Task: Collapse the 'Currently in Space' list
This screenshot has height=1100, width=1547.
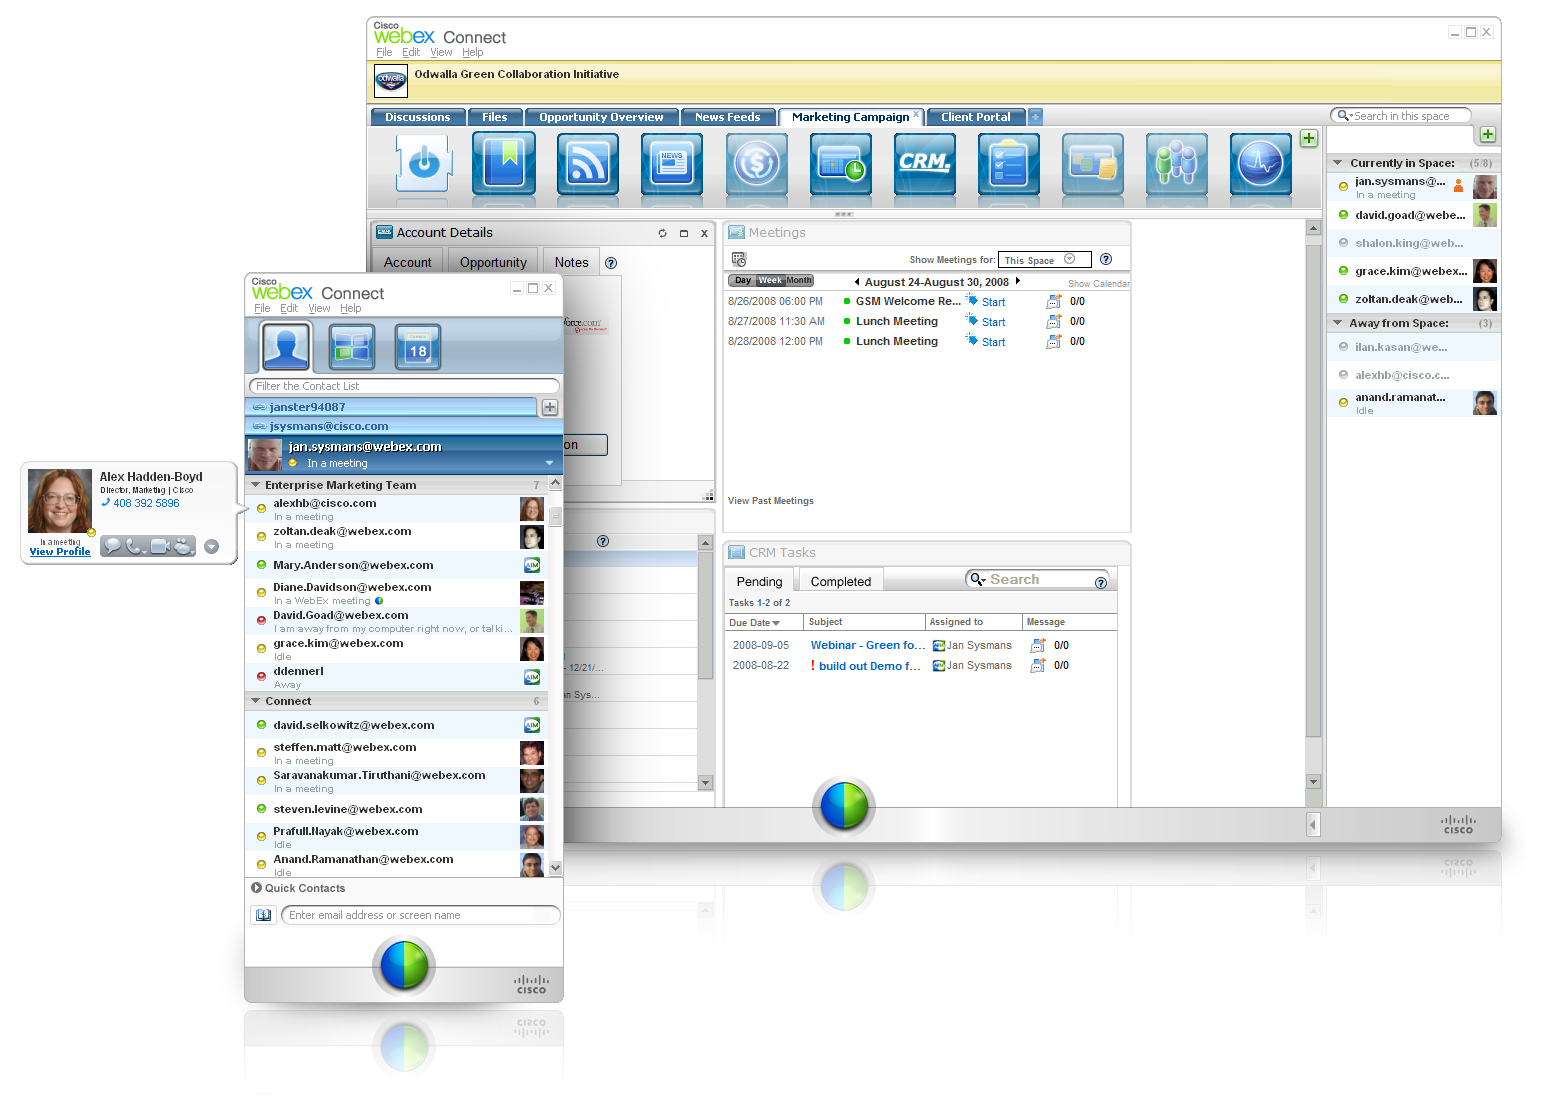Action: (x=1338, y=163)
